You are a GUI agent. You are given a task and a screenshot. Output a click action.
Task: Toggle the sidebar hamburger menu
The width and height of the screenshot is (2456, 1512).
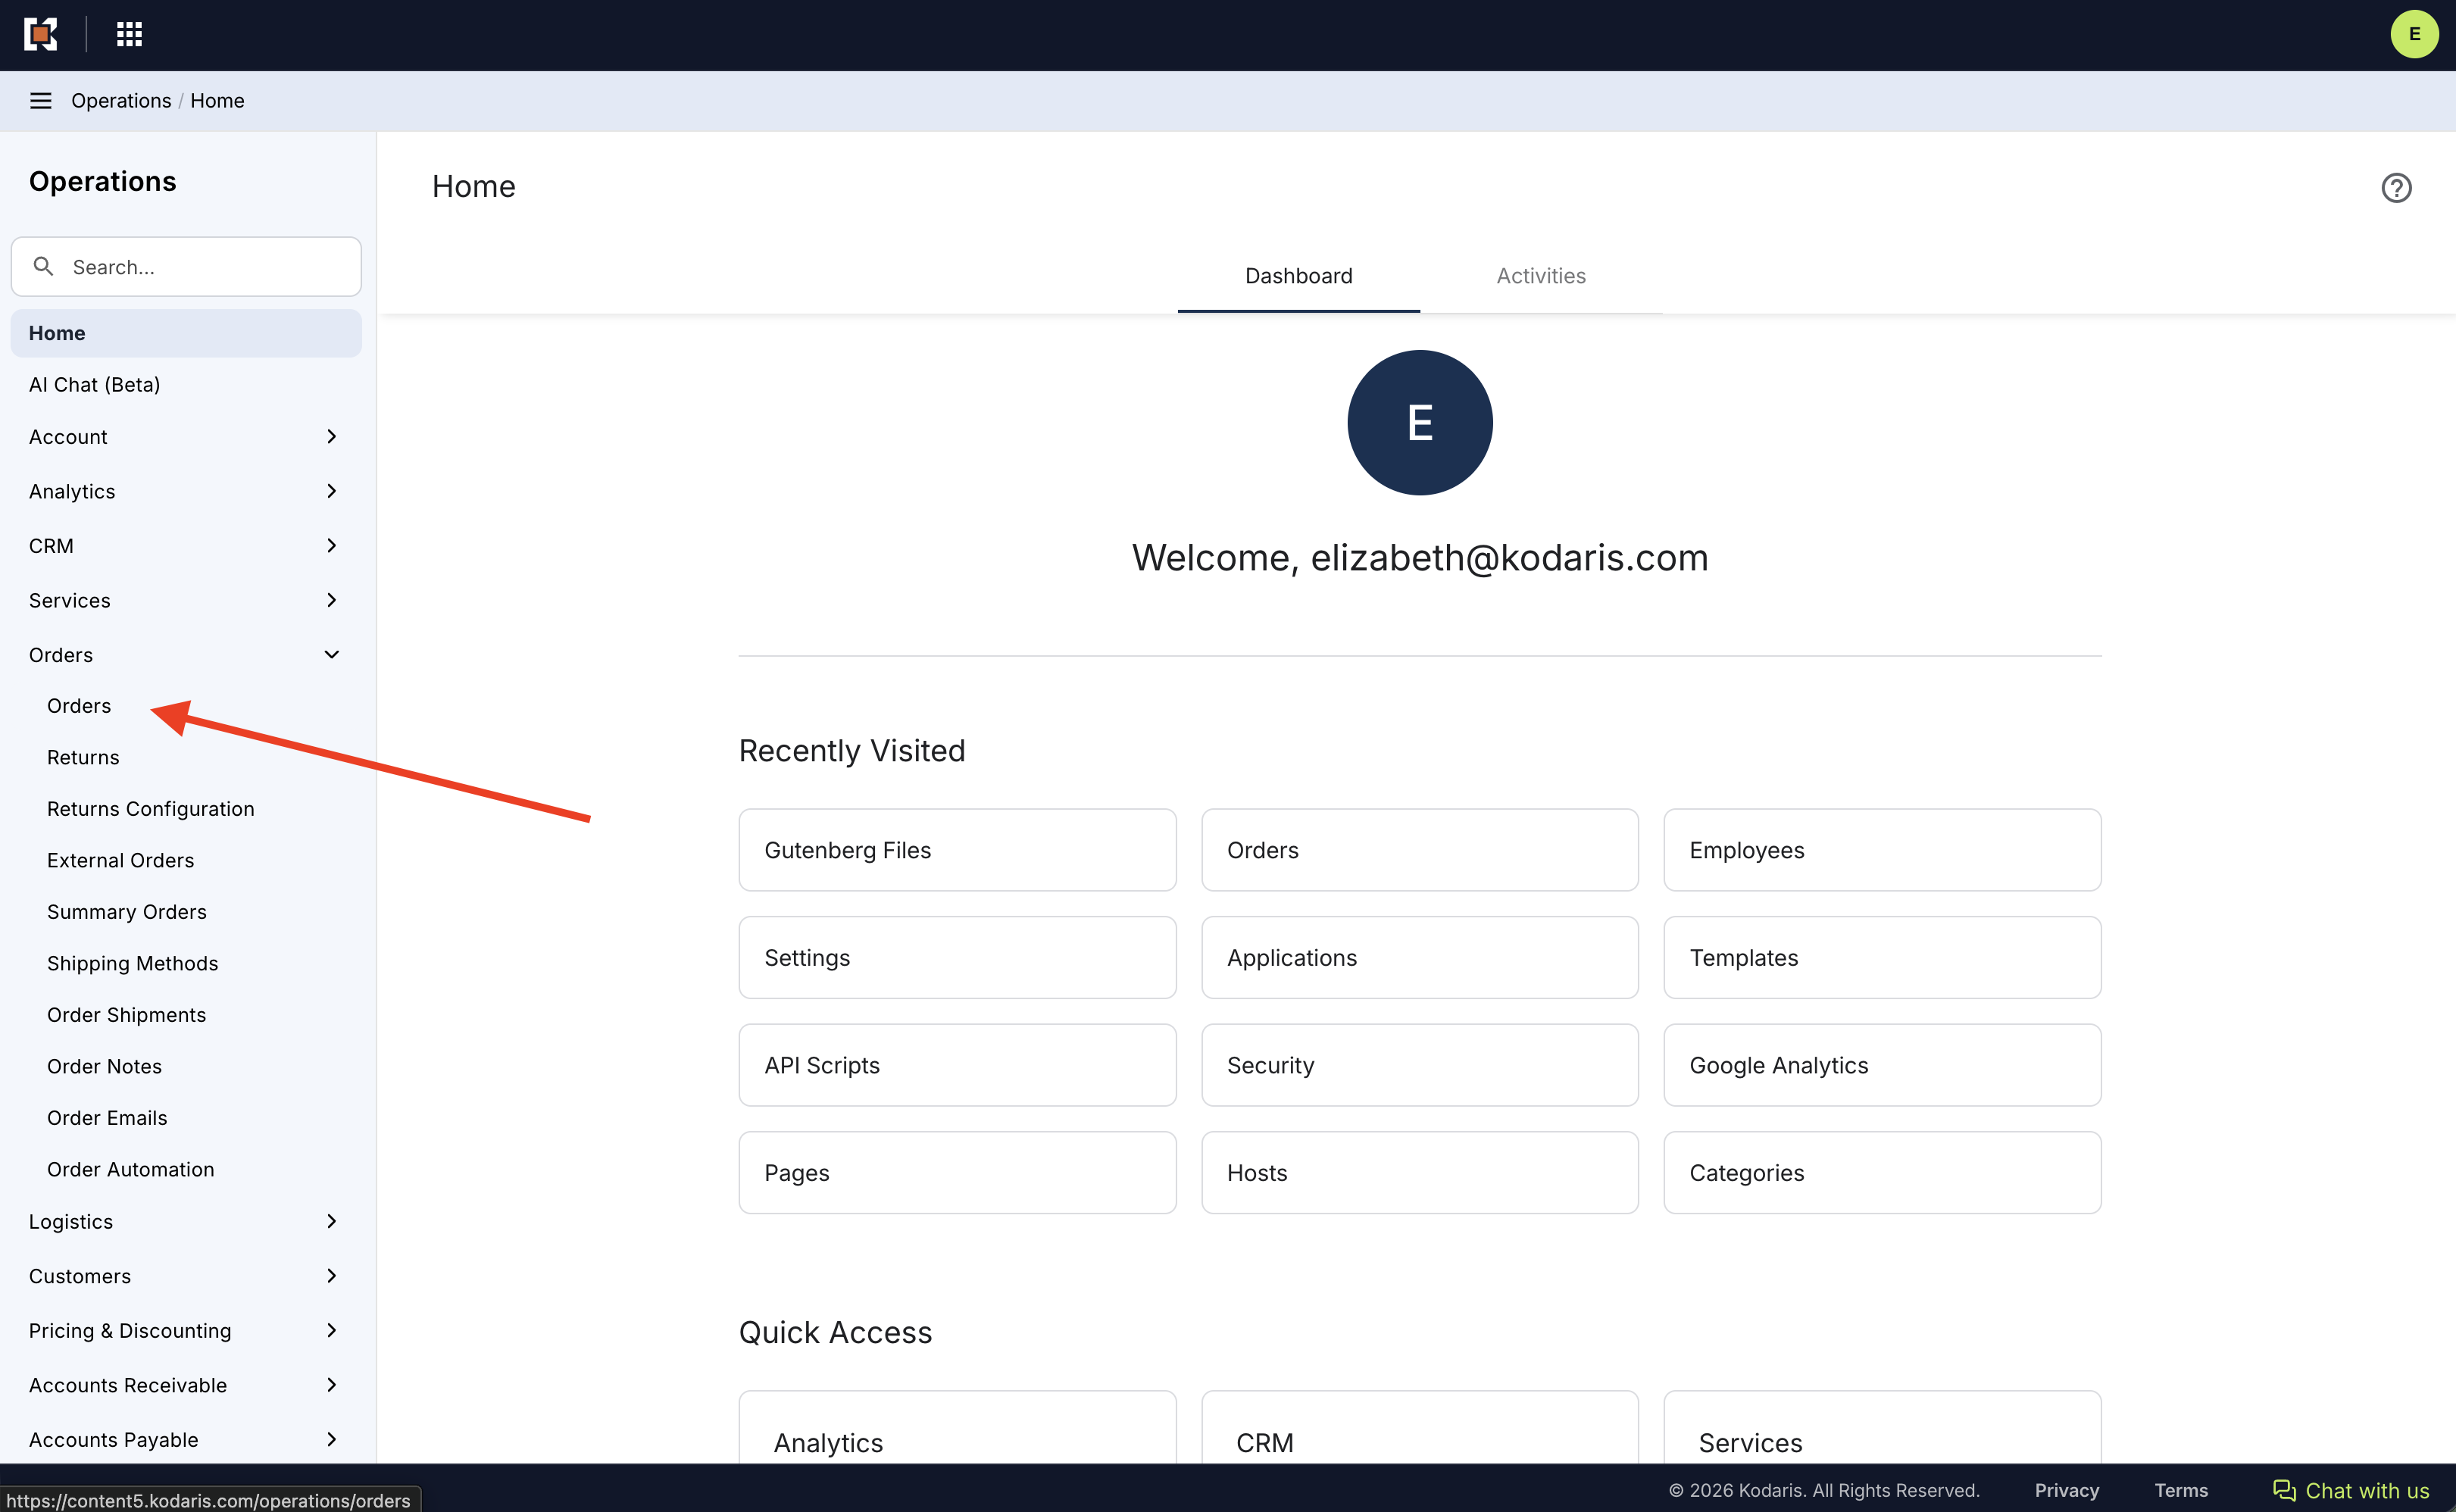[x=40, y=101]
